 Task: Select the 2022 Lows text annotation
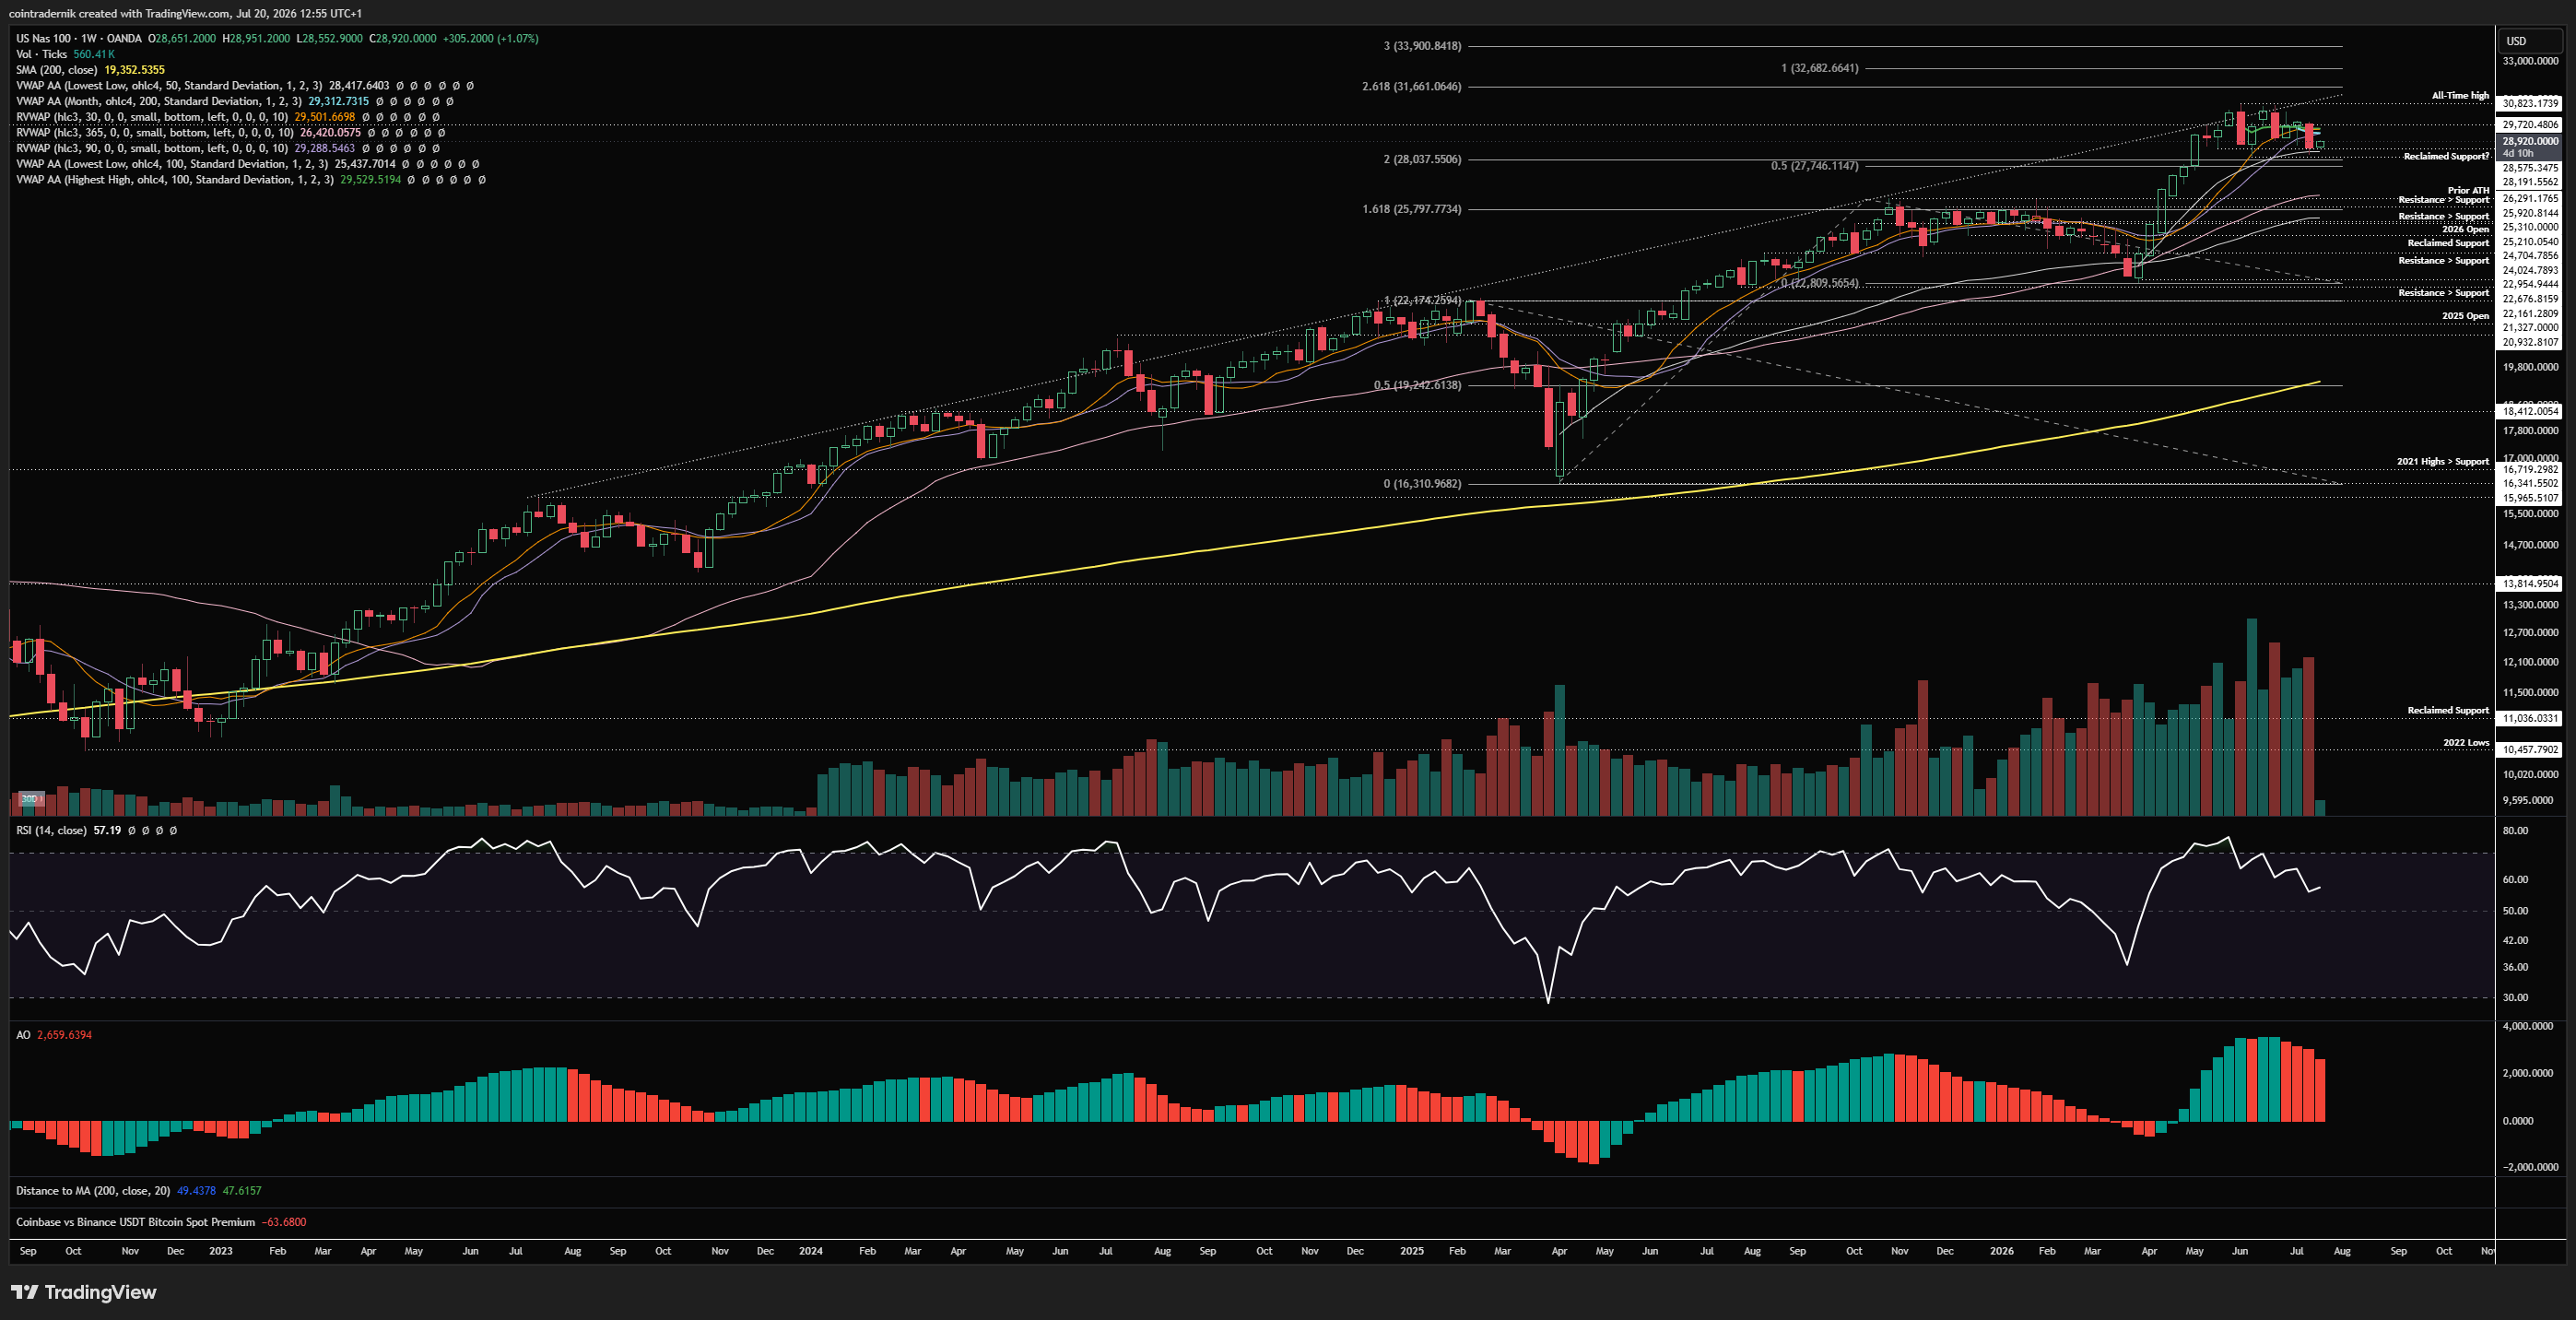(x=2466, y=742)
